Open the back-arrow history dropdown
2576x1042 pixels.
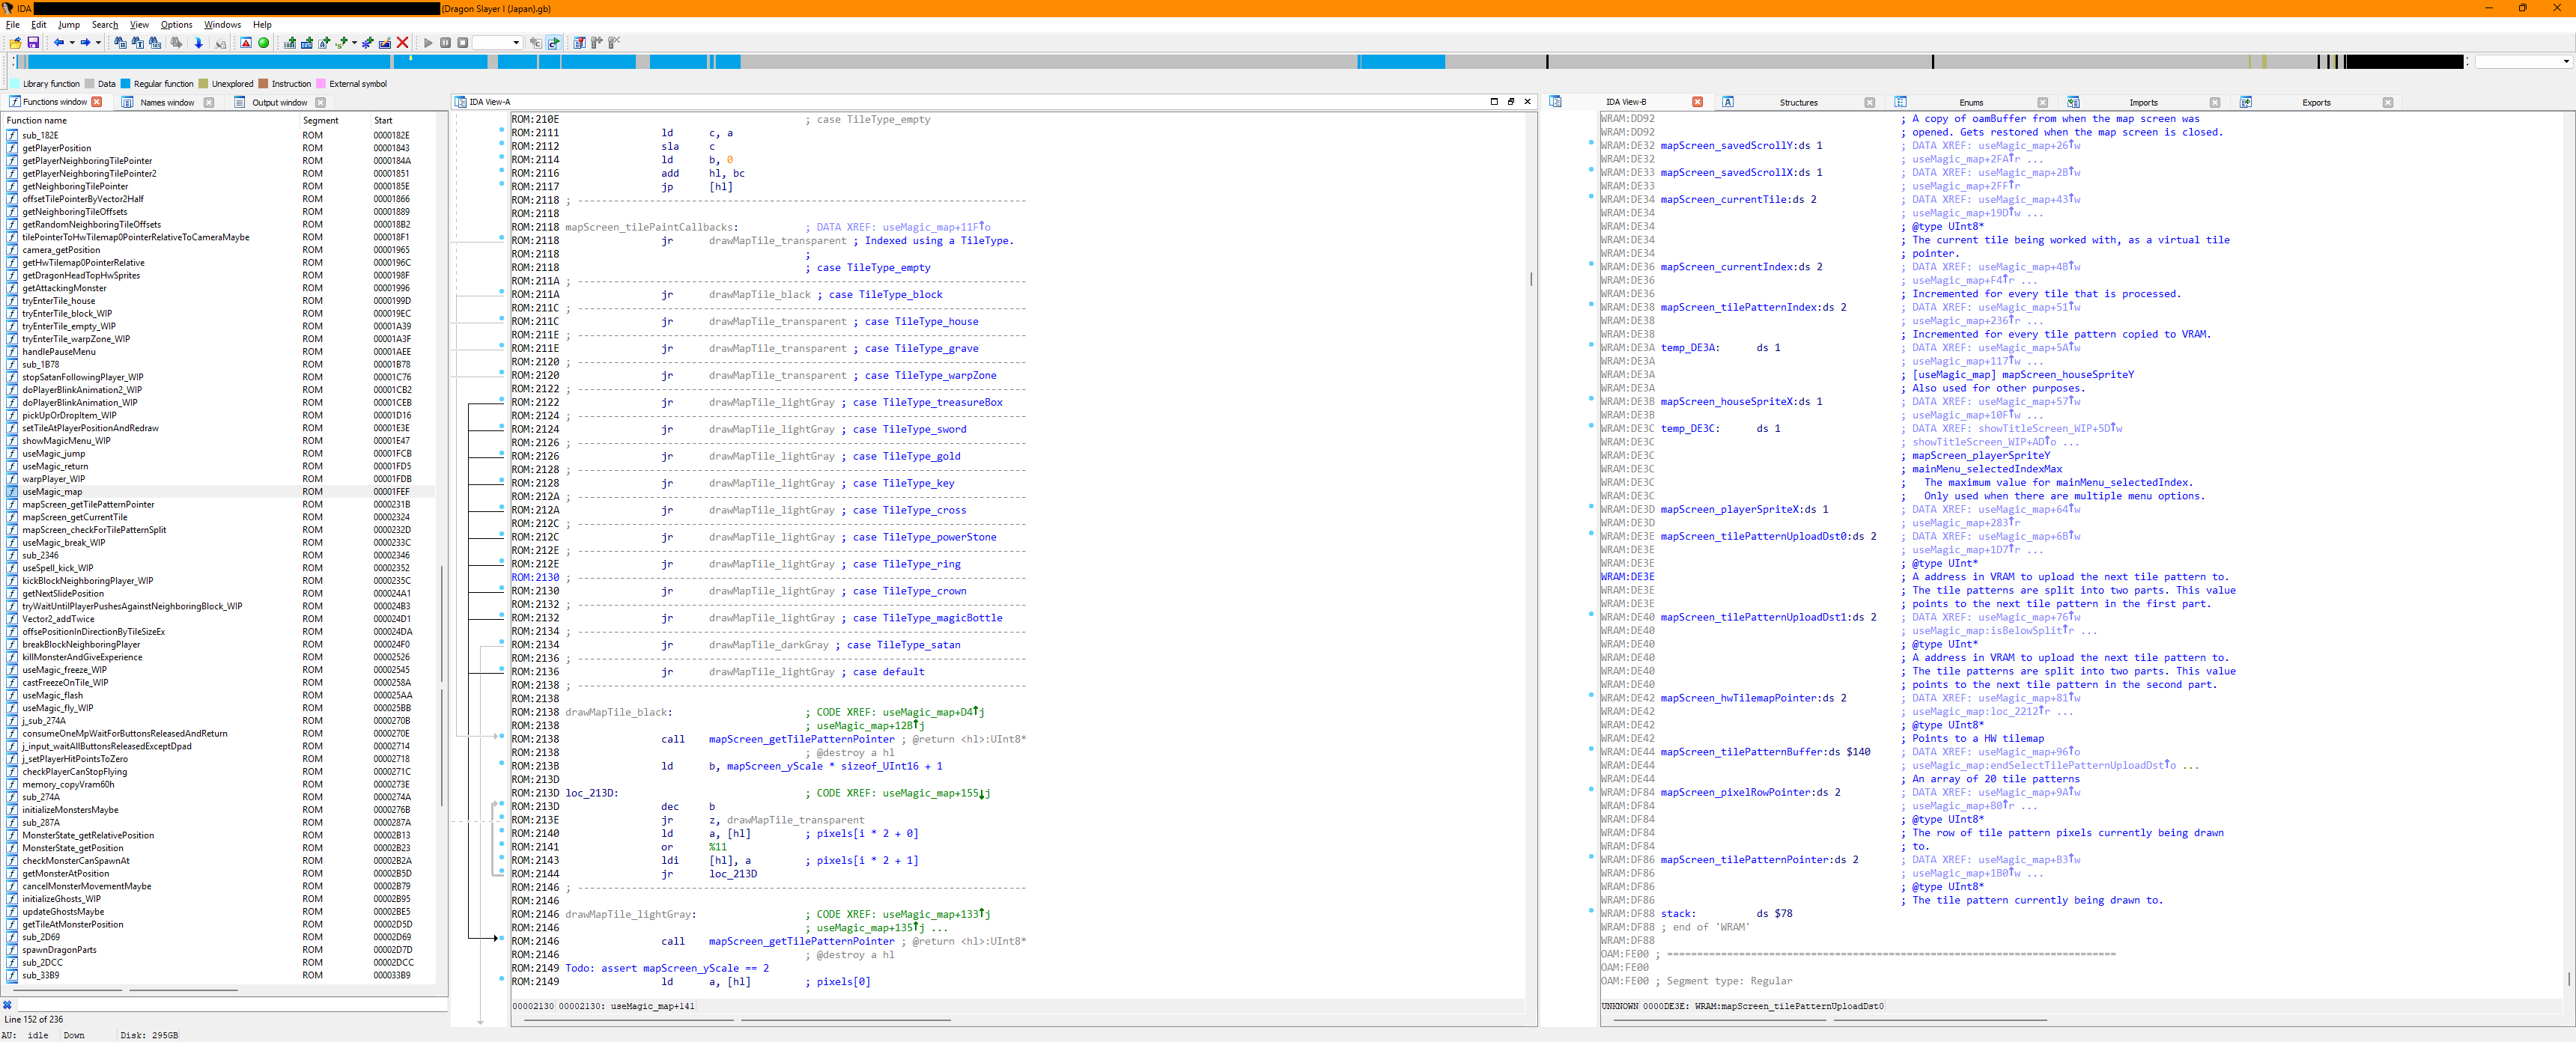coord(72,43)
